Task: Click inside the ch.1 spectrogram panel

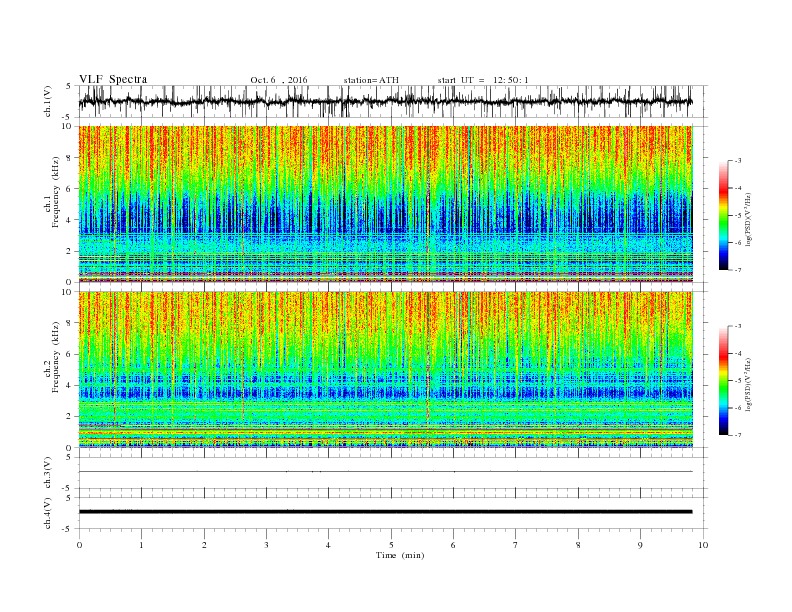Action: click(385, 204)
